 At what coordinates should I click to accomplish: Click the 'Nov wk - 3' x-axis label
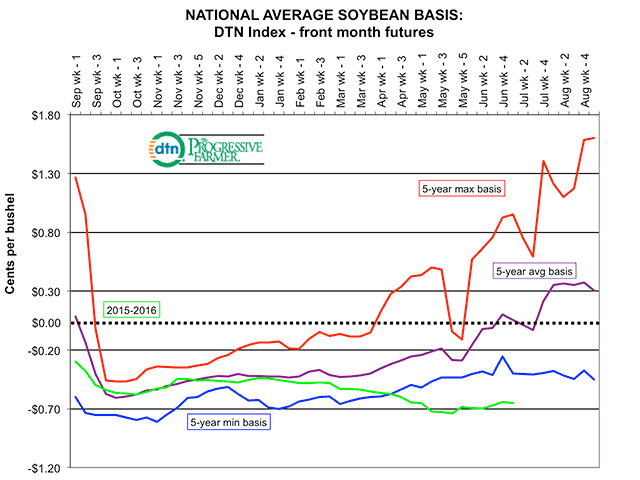pos(178,82)
